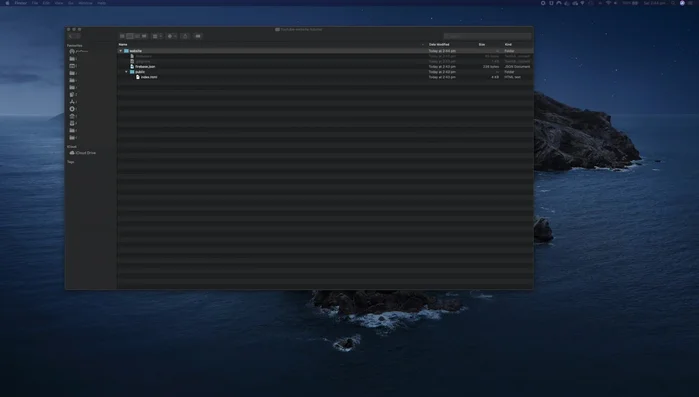
Task: Open the Apple menu
Action: click(7, 3)
